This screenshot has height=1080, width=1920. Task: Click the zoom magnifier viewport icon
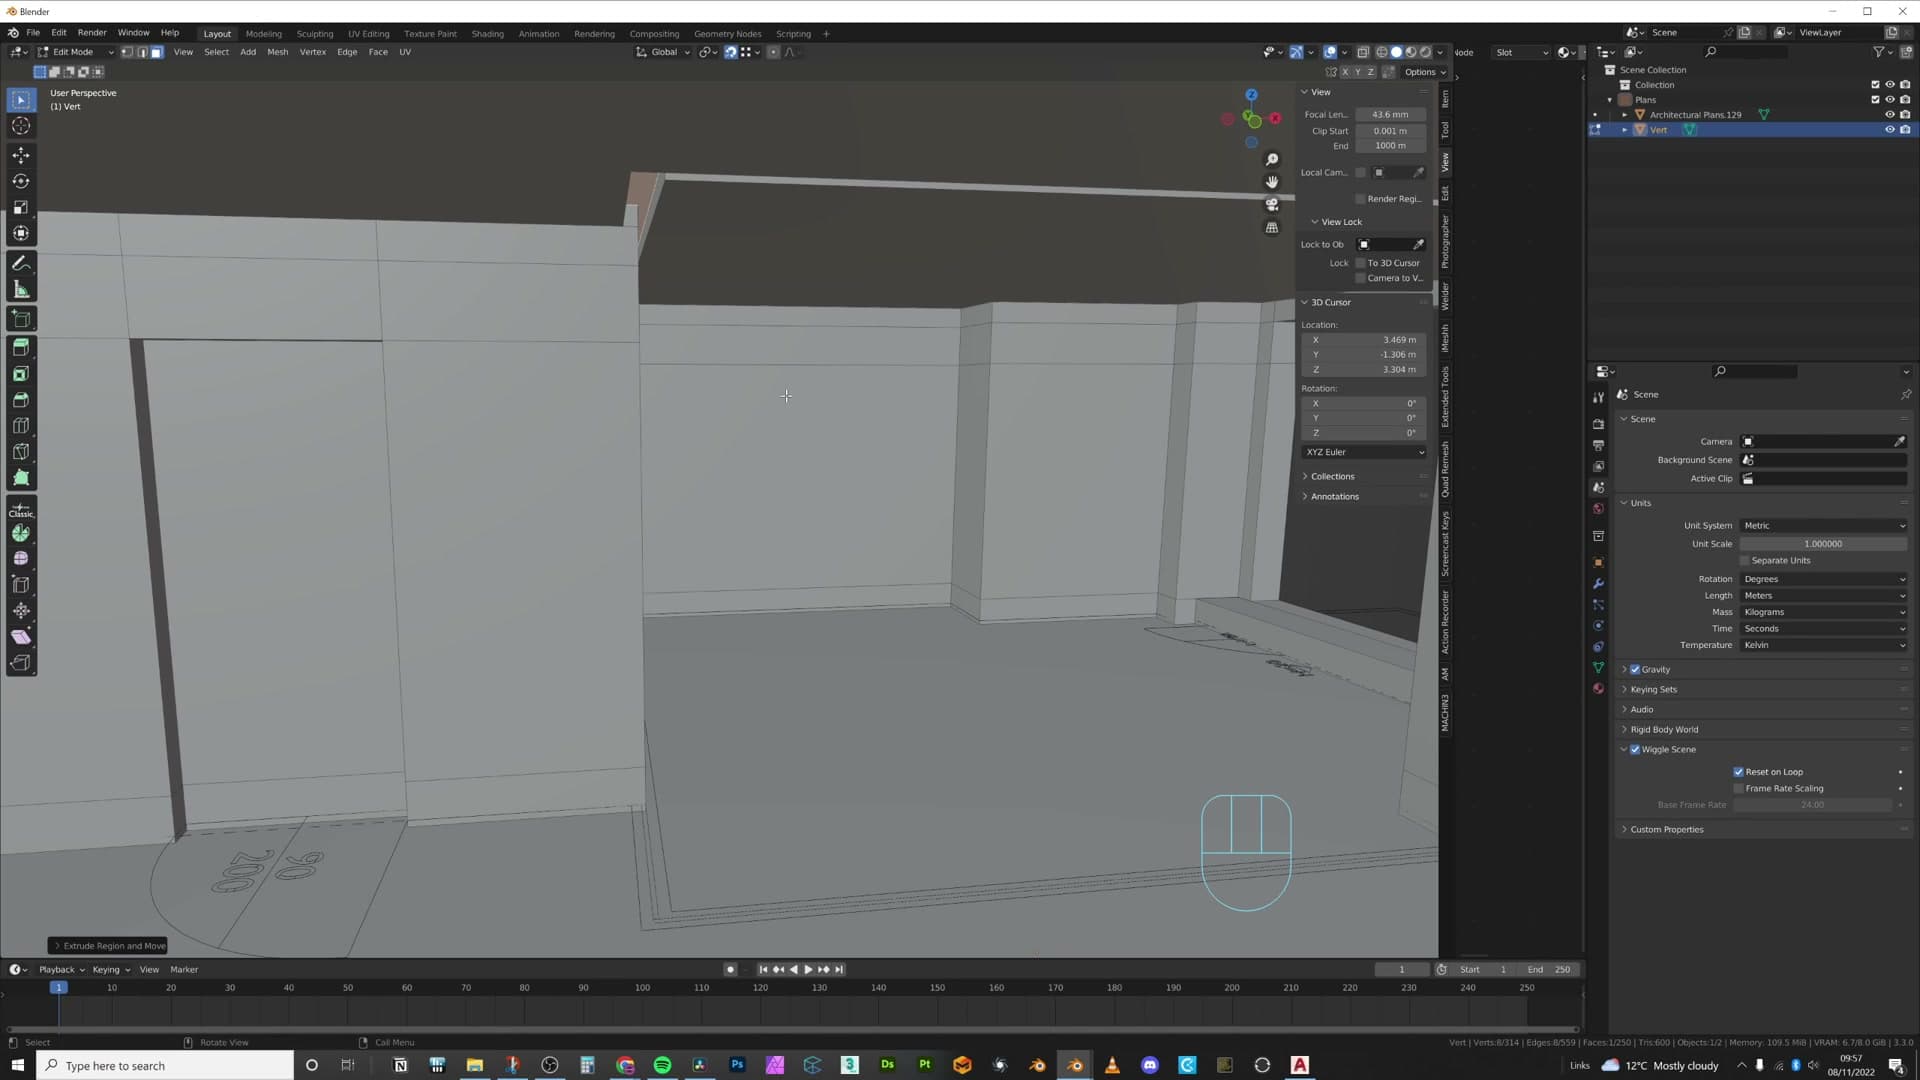tap(1272, 160)
